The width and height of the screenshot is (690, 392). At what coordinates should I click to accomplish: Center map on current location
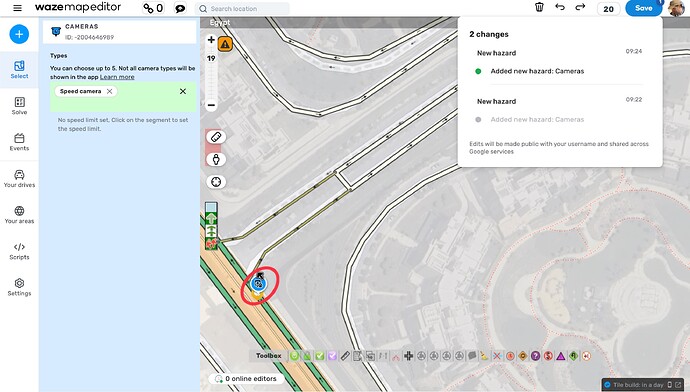(x=216, y=182)
